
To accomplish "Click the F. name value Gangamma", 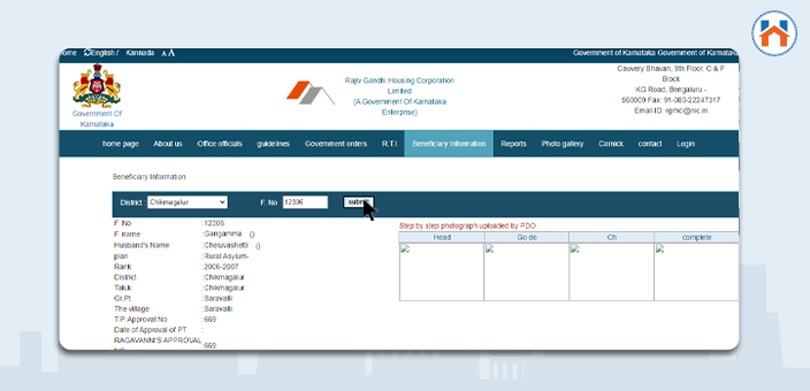I will (x=223, y=234).
